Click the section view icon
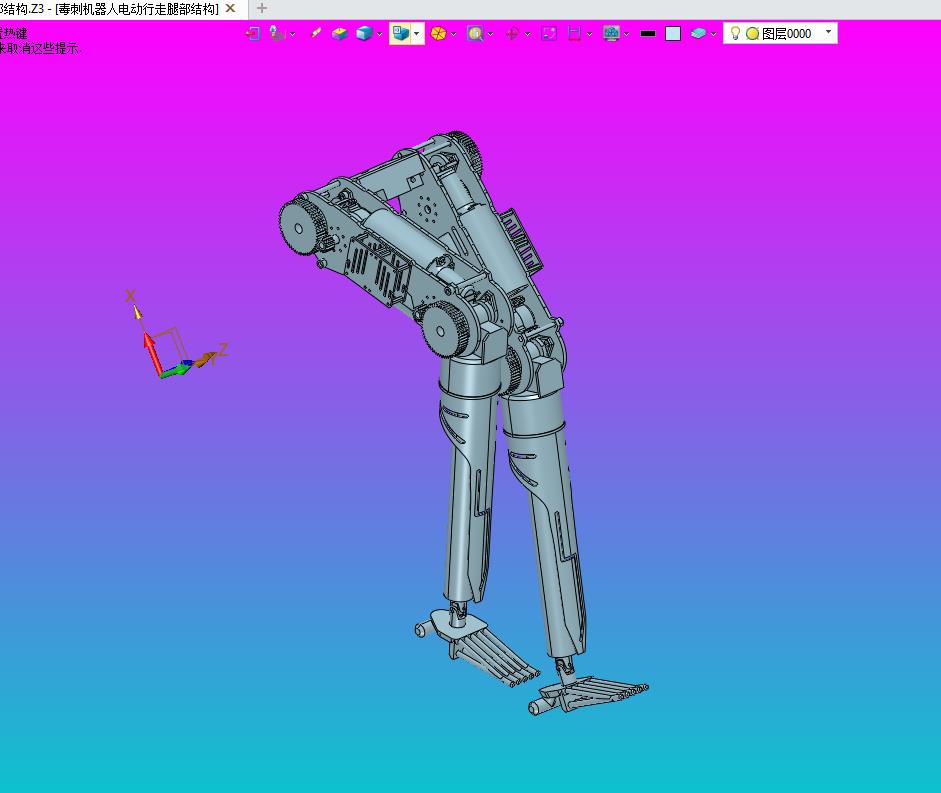Screen dimensions: 941x793 574,33
